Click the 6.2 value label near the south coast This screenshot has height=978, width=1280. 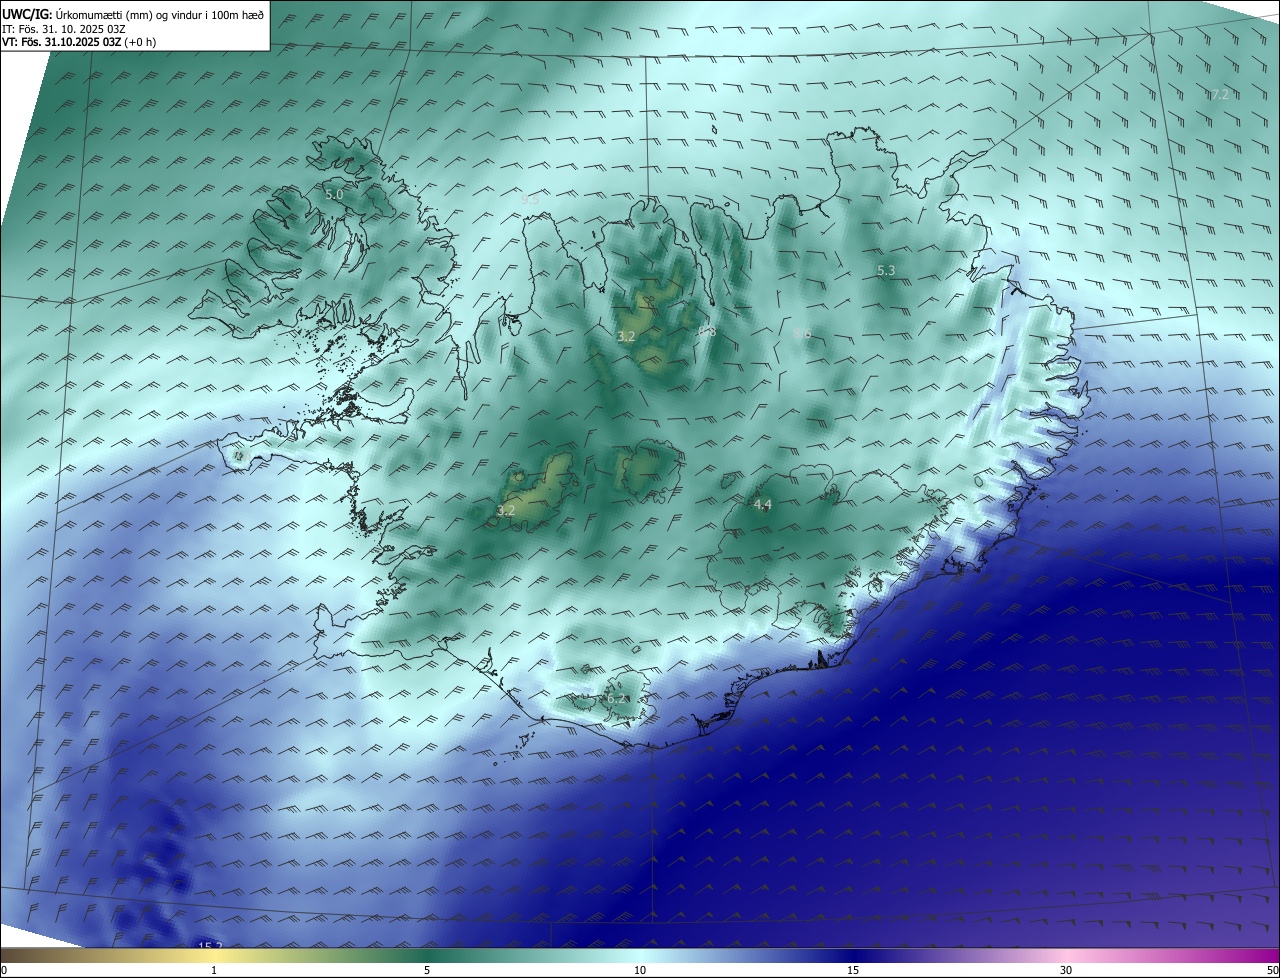(617, 697)
